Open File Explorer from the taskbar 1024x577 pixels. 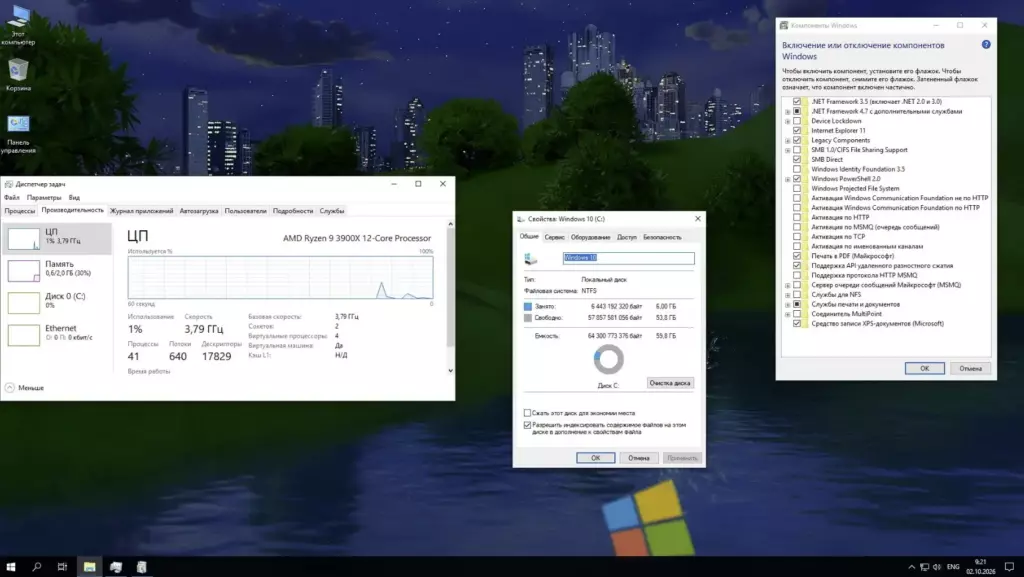click(x=89, y=567)
